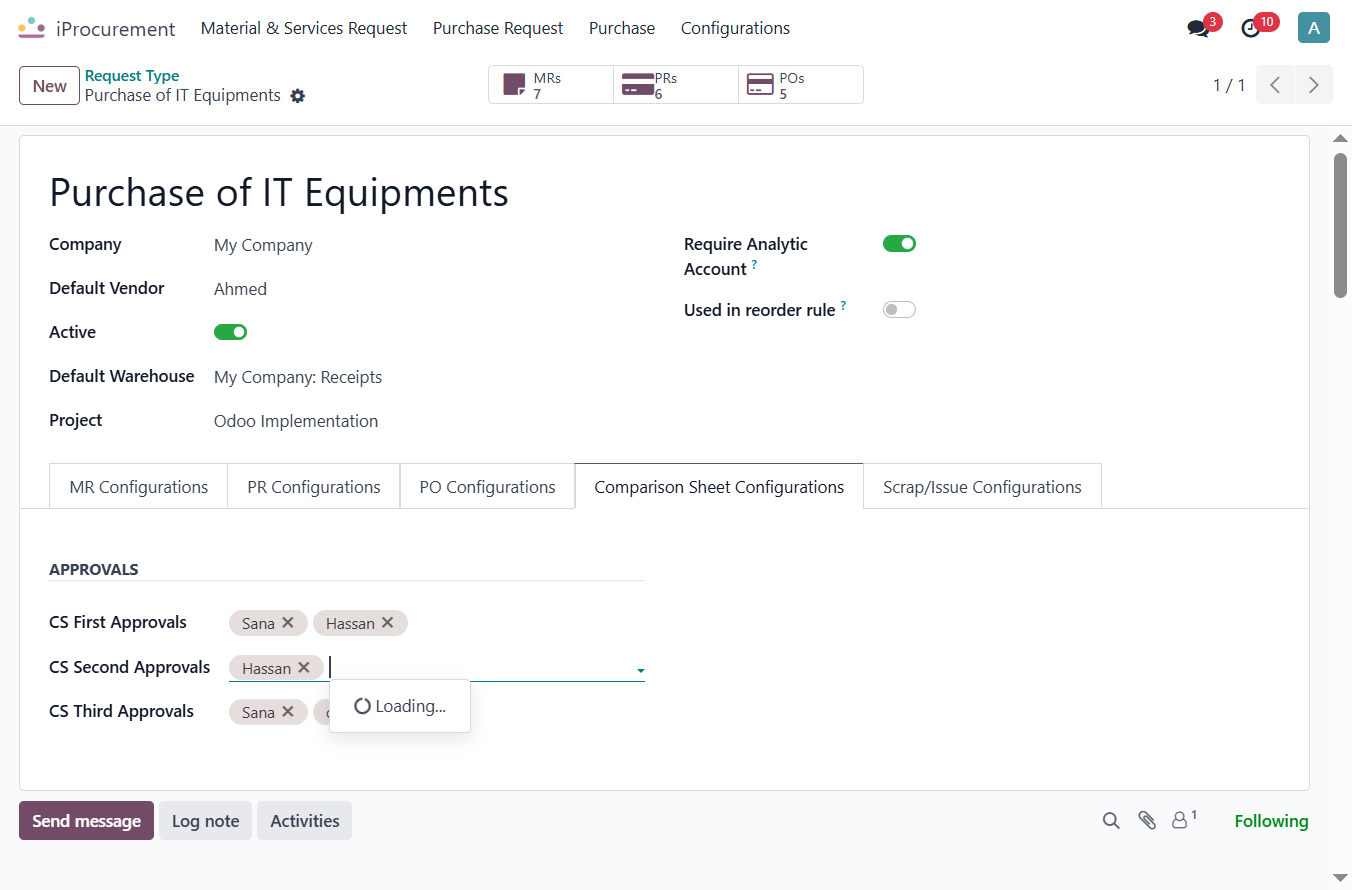Toggle the Active switch
This screenshot has height=890, width=1352.
click(x=231, y=332)
